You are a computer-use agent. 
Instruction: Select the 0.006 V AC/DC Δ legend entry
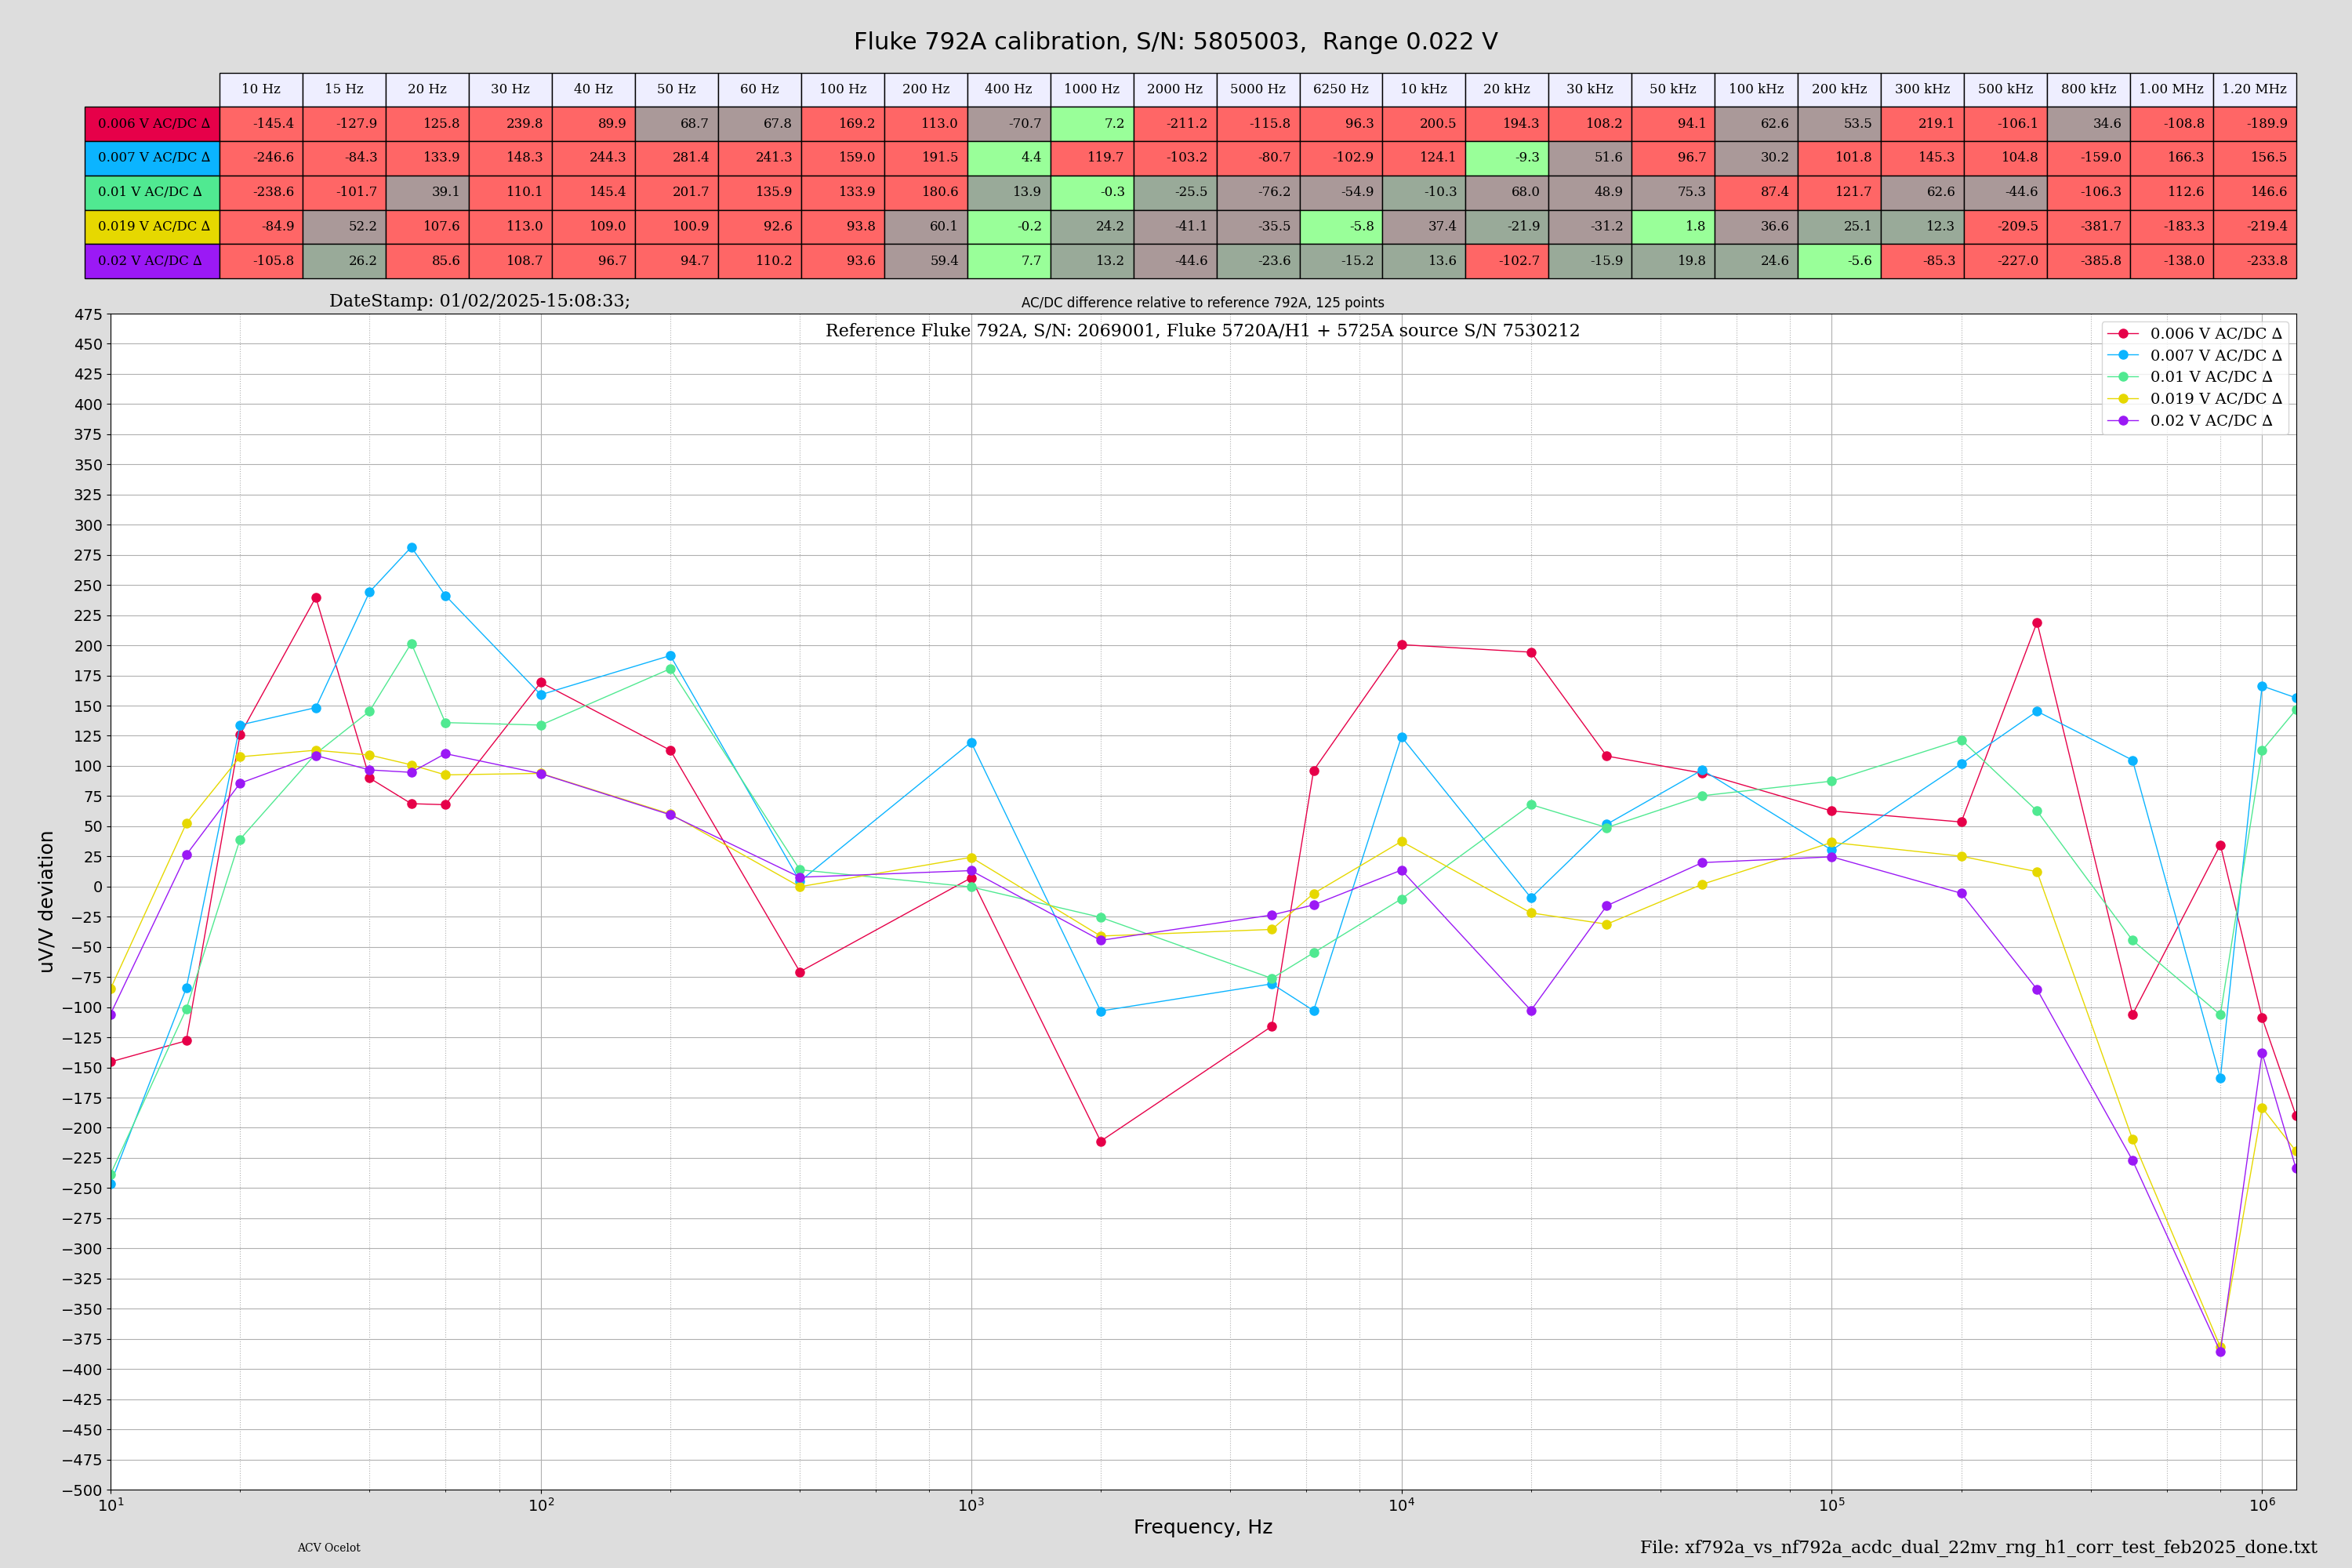[2195, 334]
